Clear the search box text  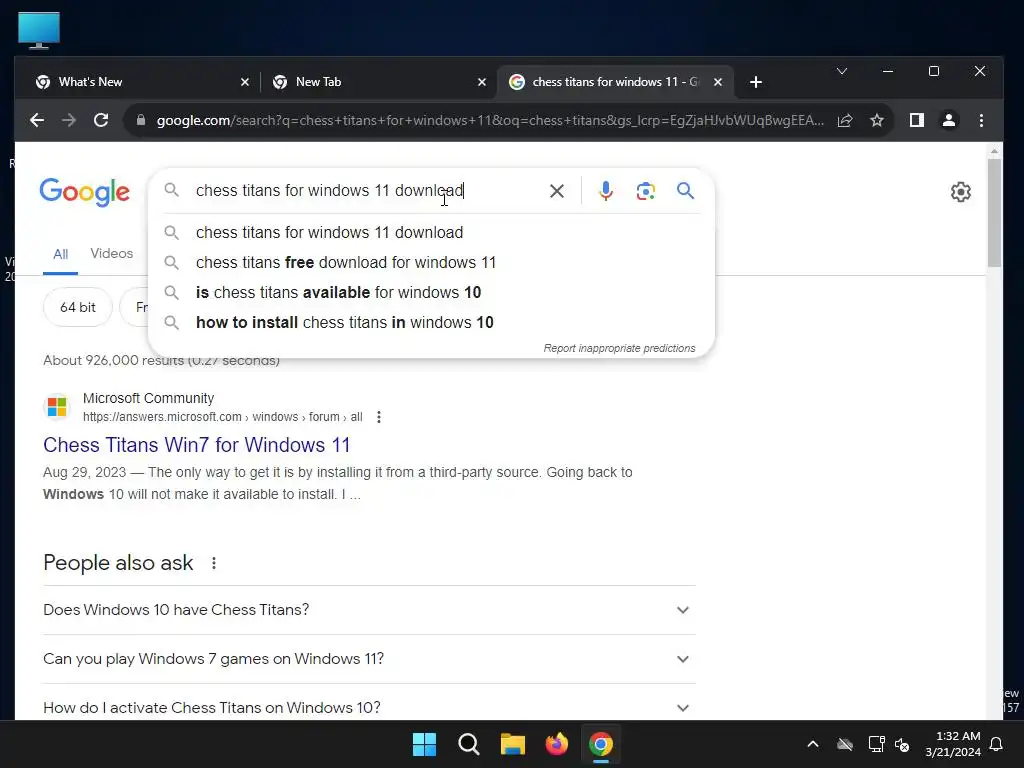point(556,191)
